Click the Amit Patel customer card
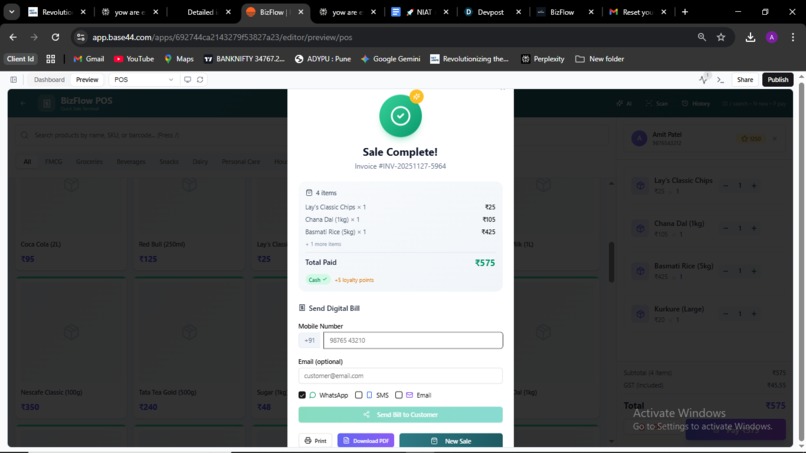 (x=704, y=138)
